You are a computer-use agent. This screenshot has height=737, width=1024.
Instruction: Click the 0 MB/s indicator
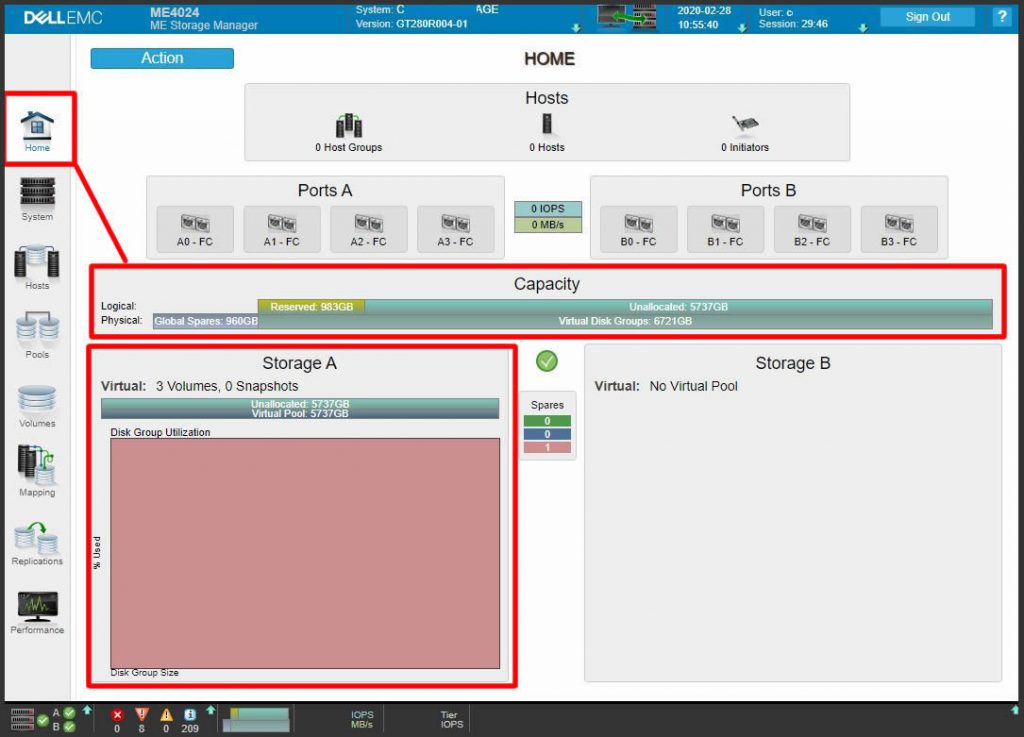547,225
